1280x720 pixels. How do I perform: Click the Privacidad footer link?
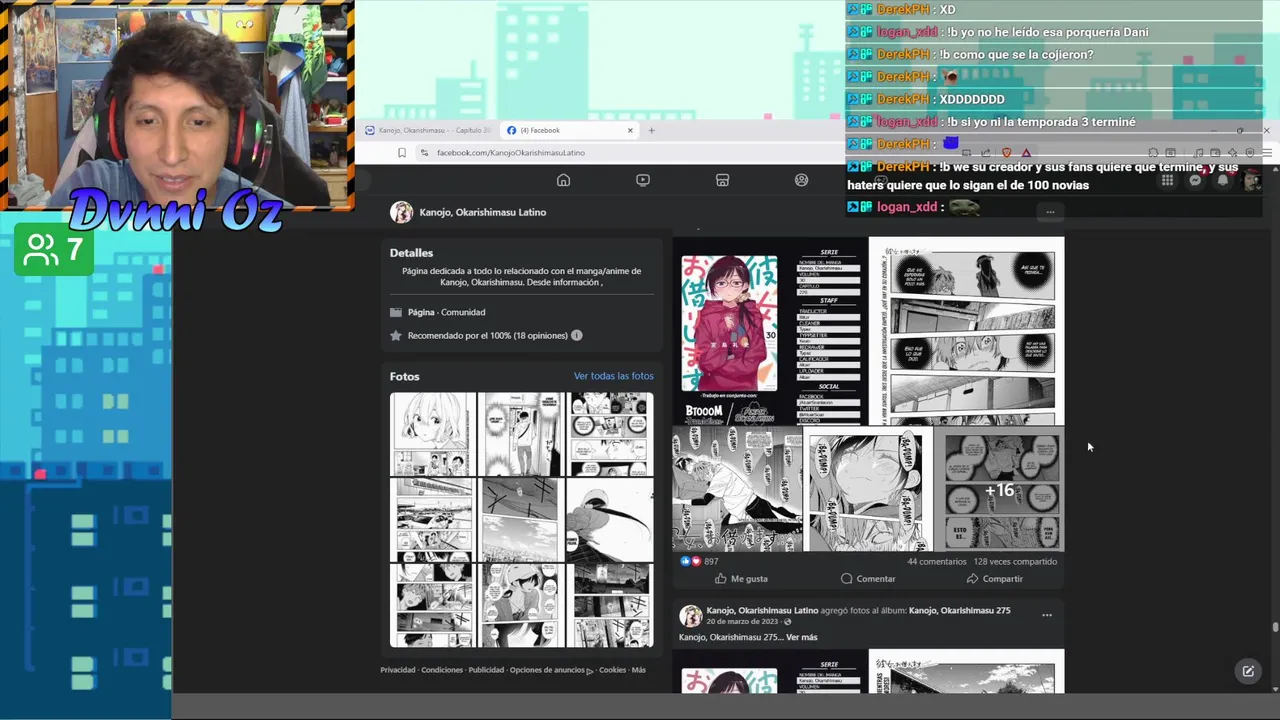tap(397, 670)
